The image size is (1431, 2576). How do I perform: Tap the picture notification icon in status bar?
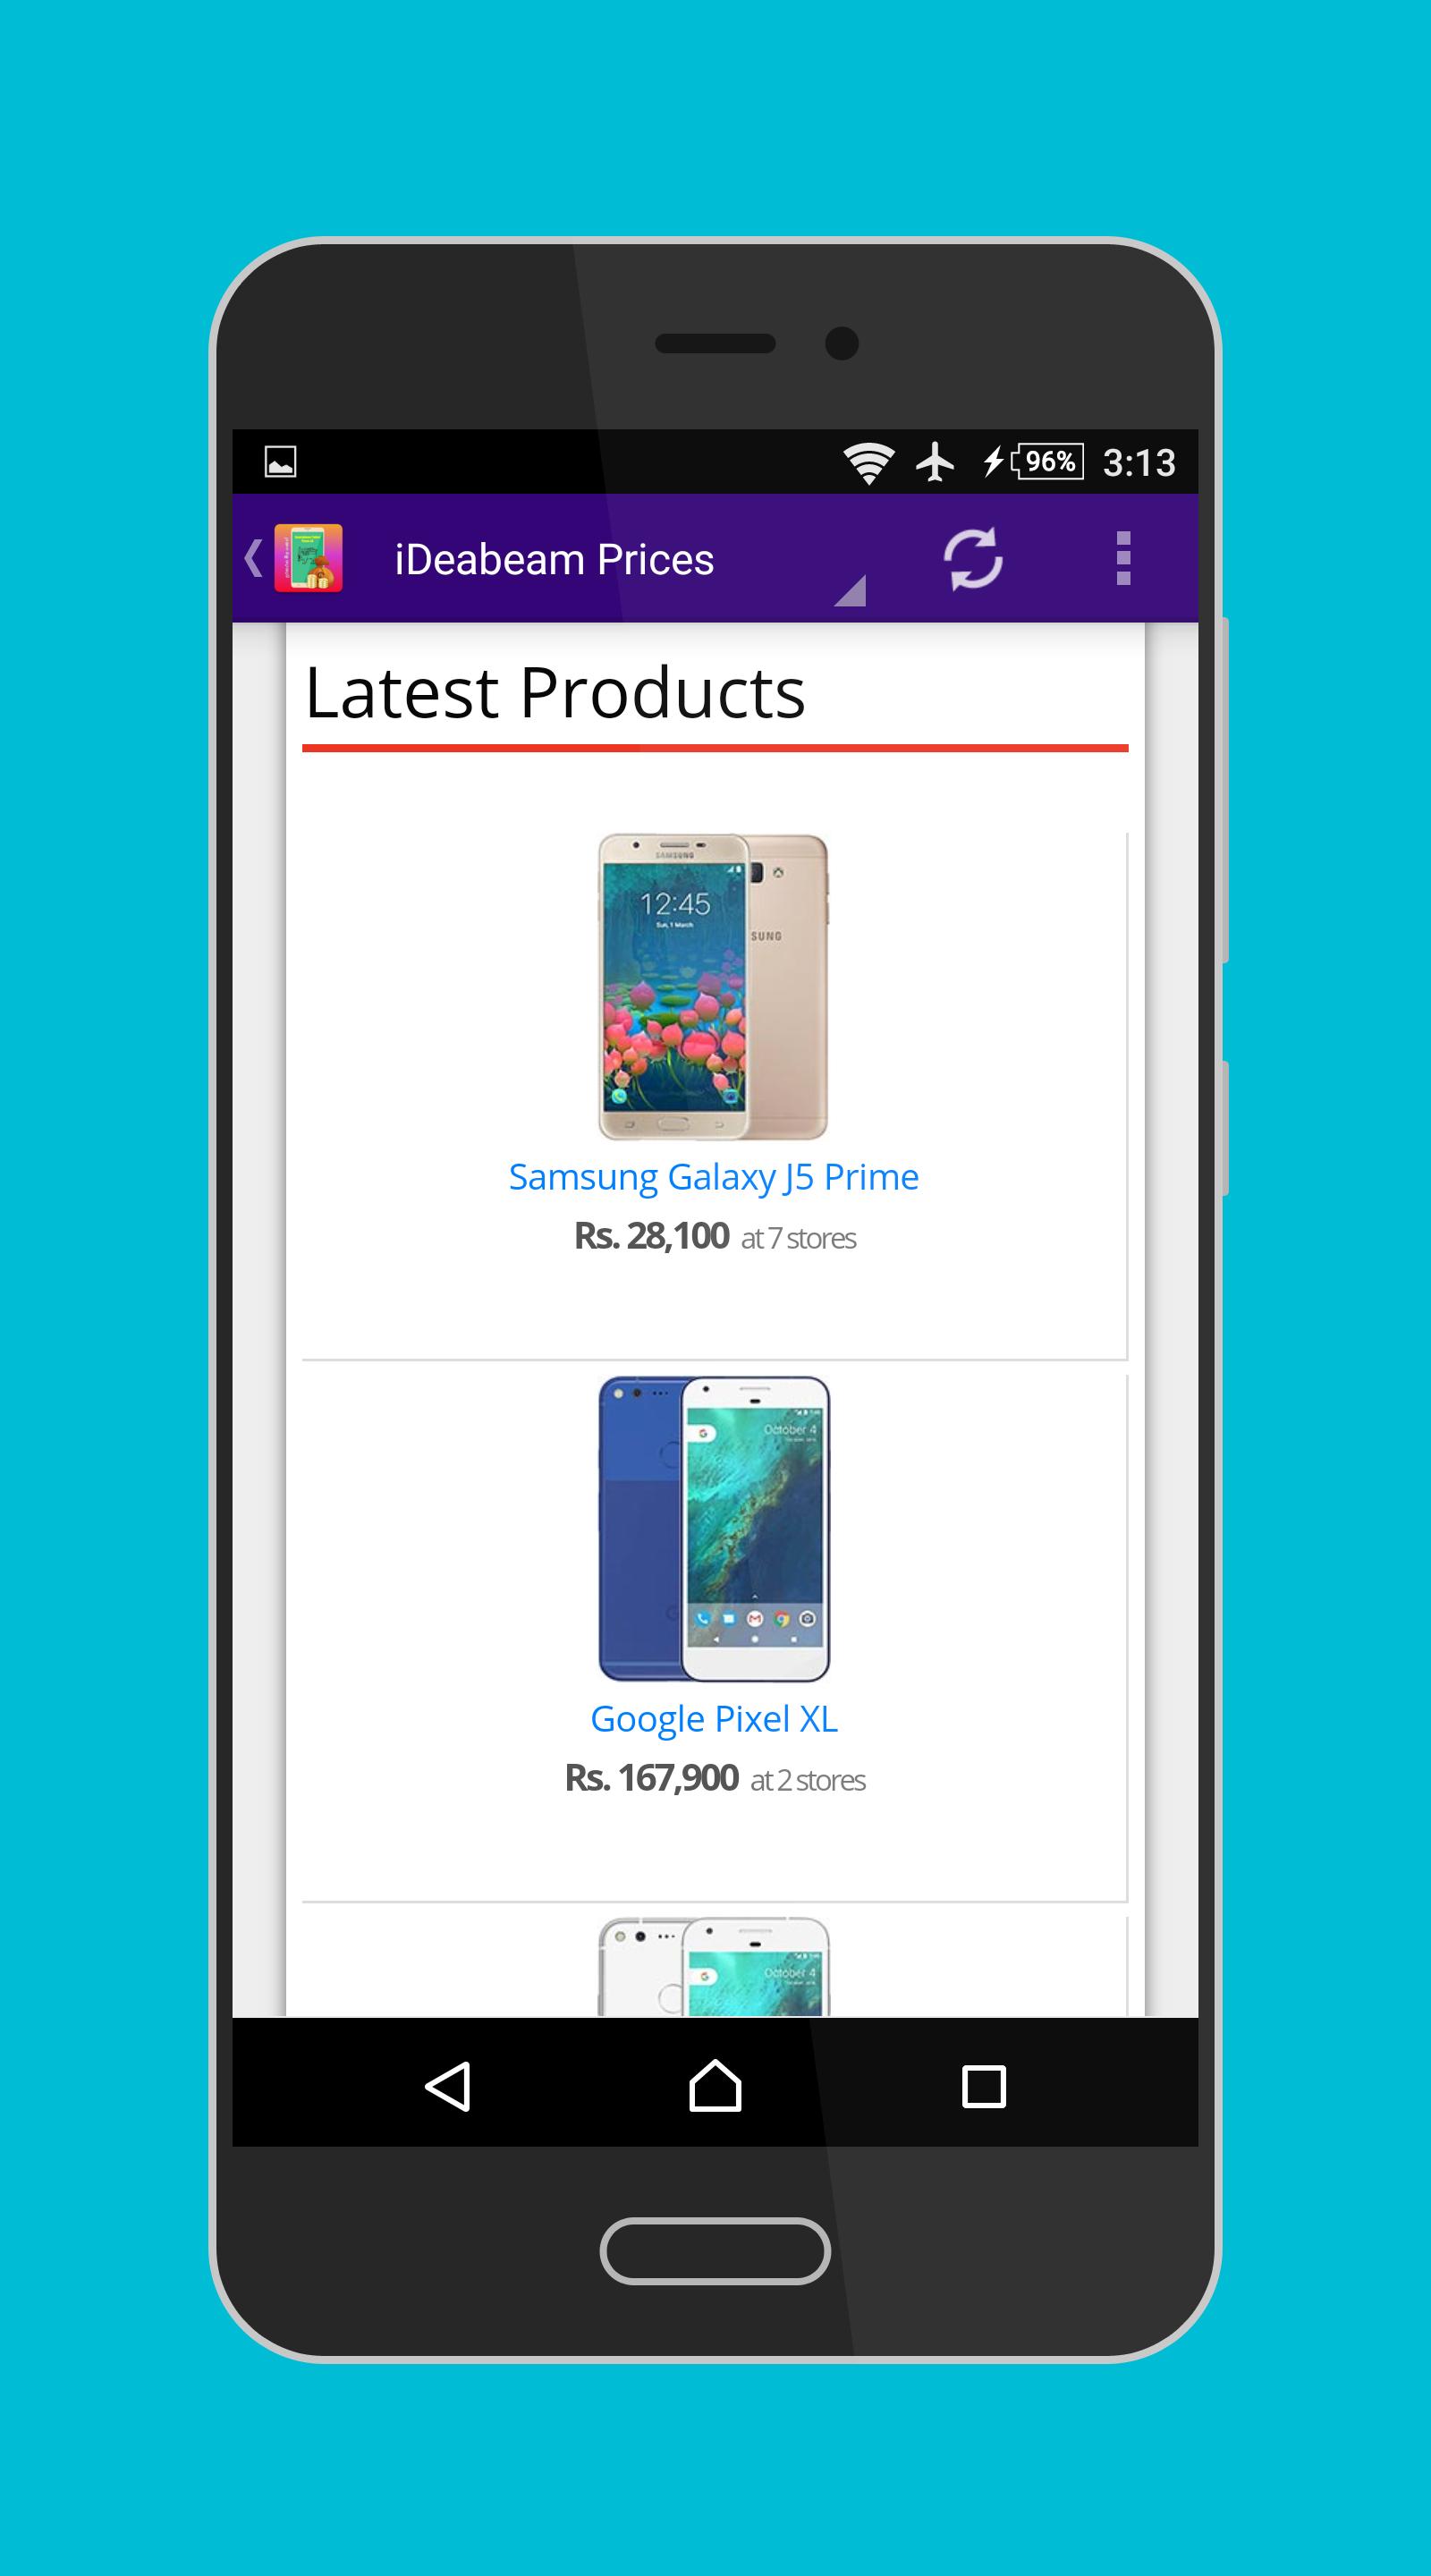click(x=280, y=462)
